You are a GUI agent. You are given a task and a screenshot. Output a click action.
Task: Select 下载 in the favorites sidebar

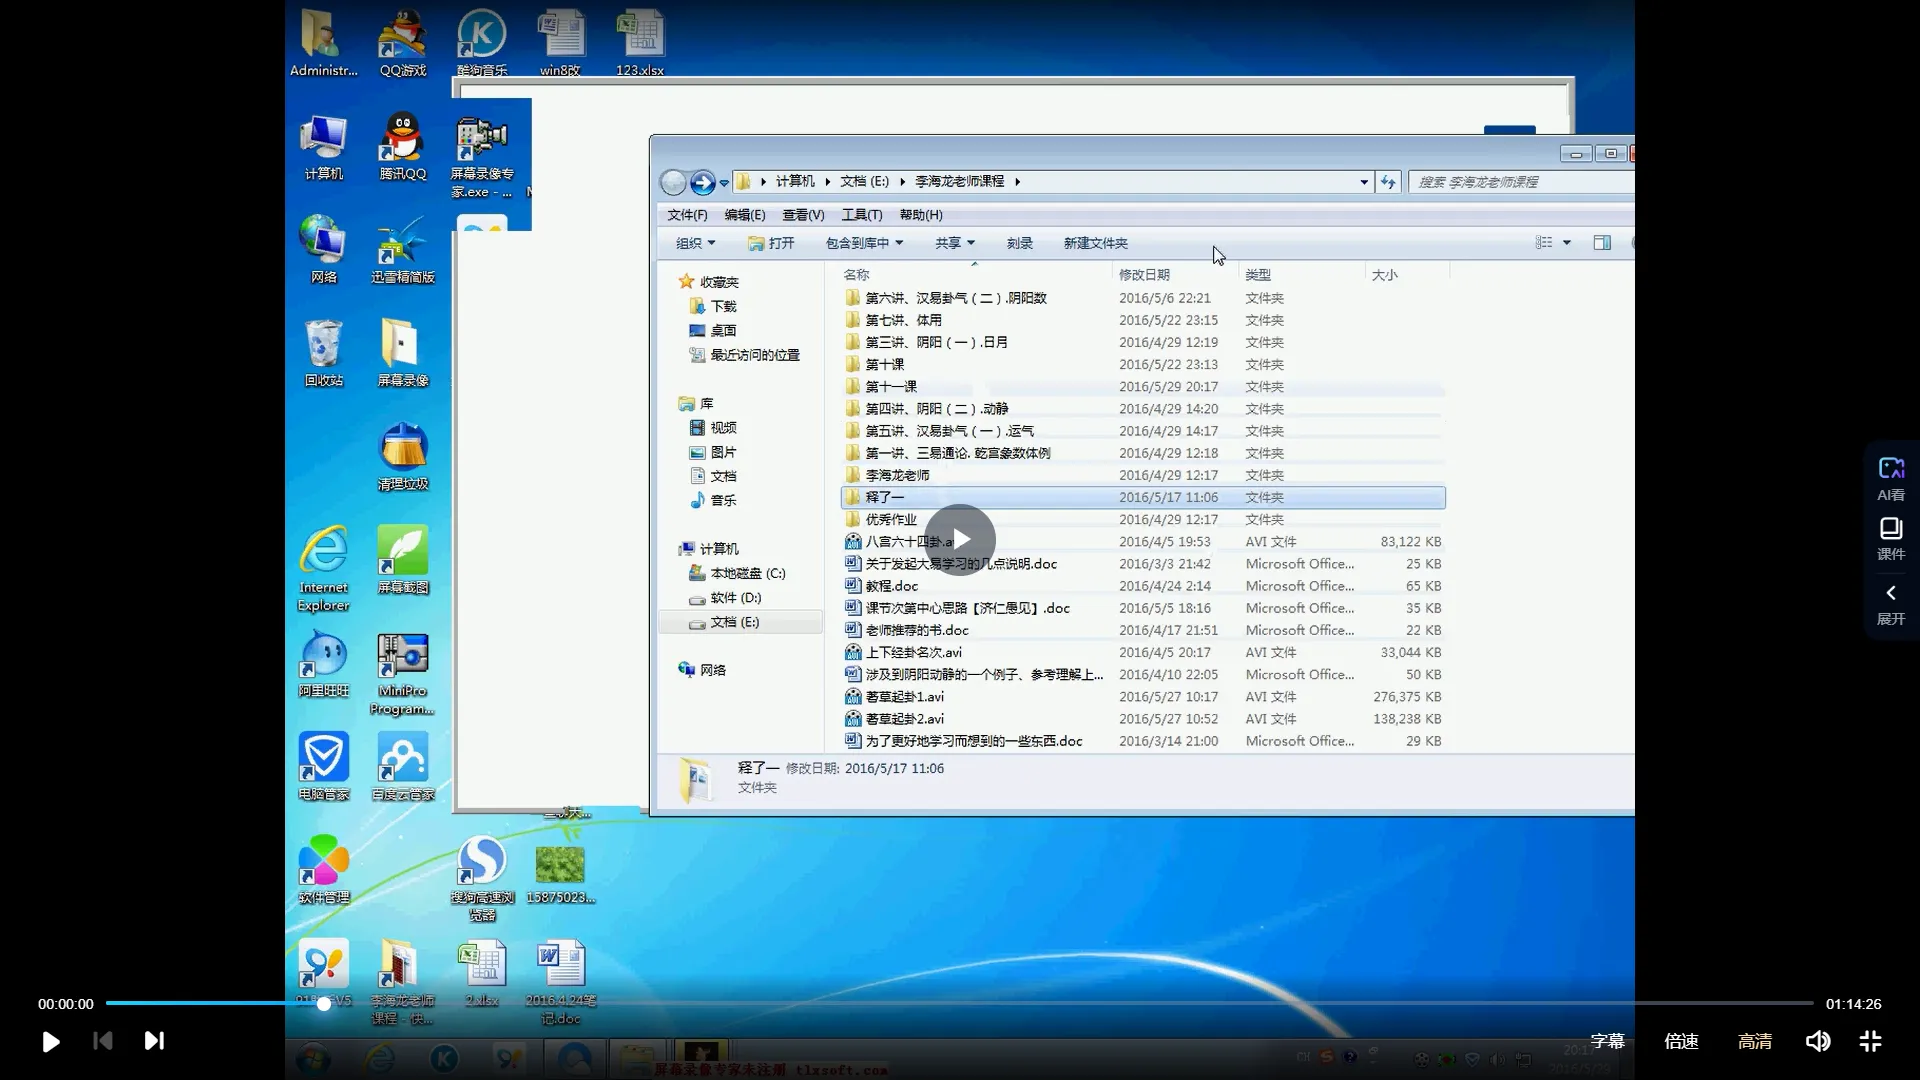(713, 306)
